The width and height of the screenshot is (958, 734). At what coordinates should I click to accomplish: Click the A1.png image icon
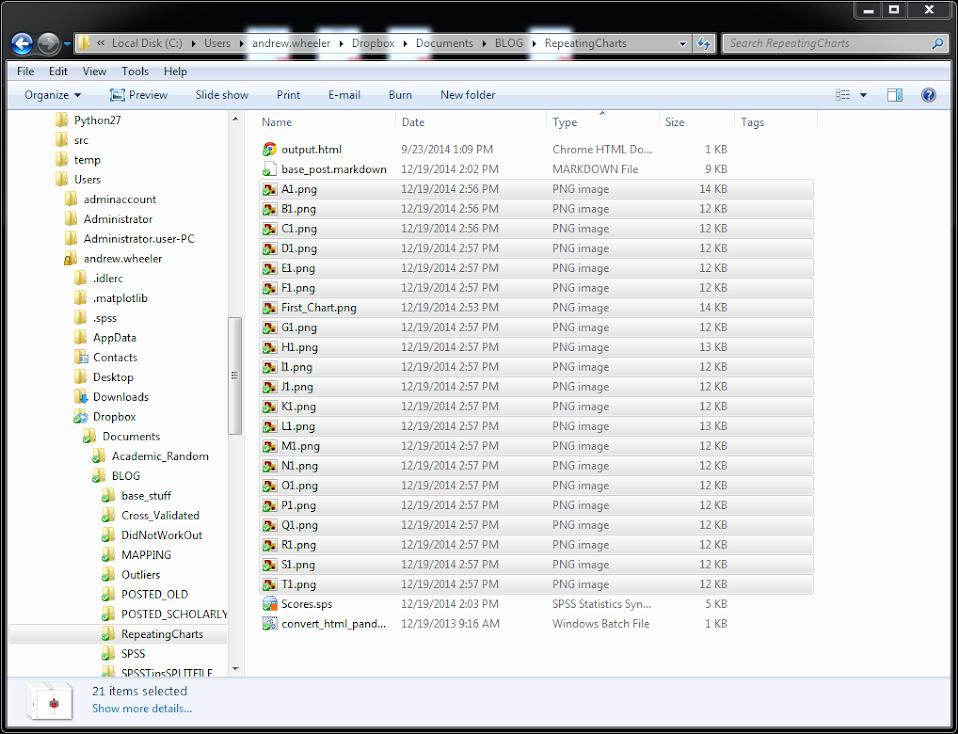point(269,189)
